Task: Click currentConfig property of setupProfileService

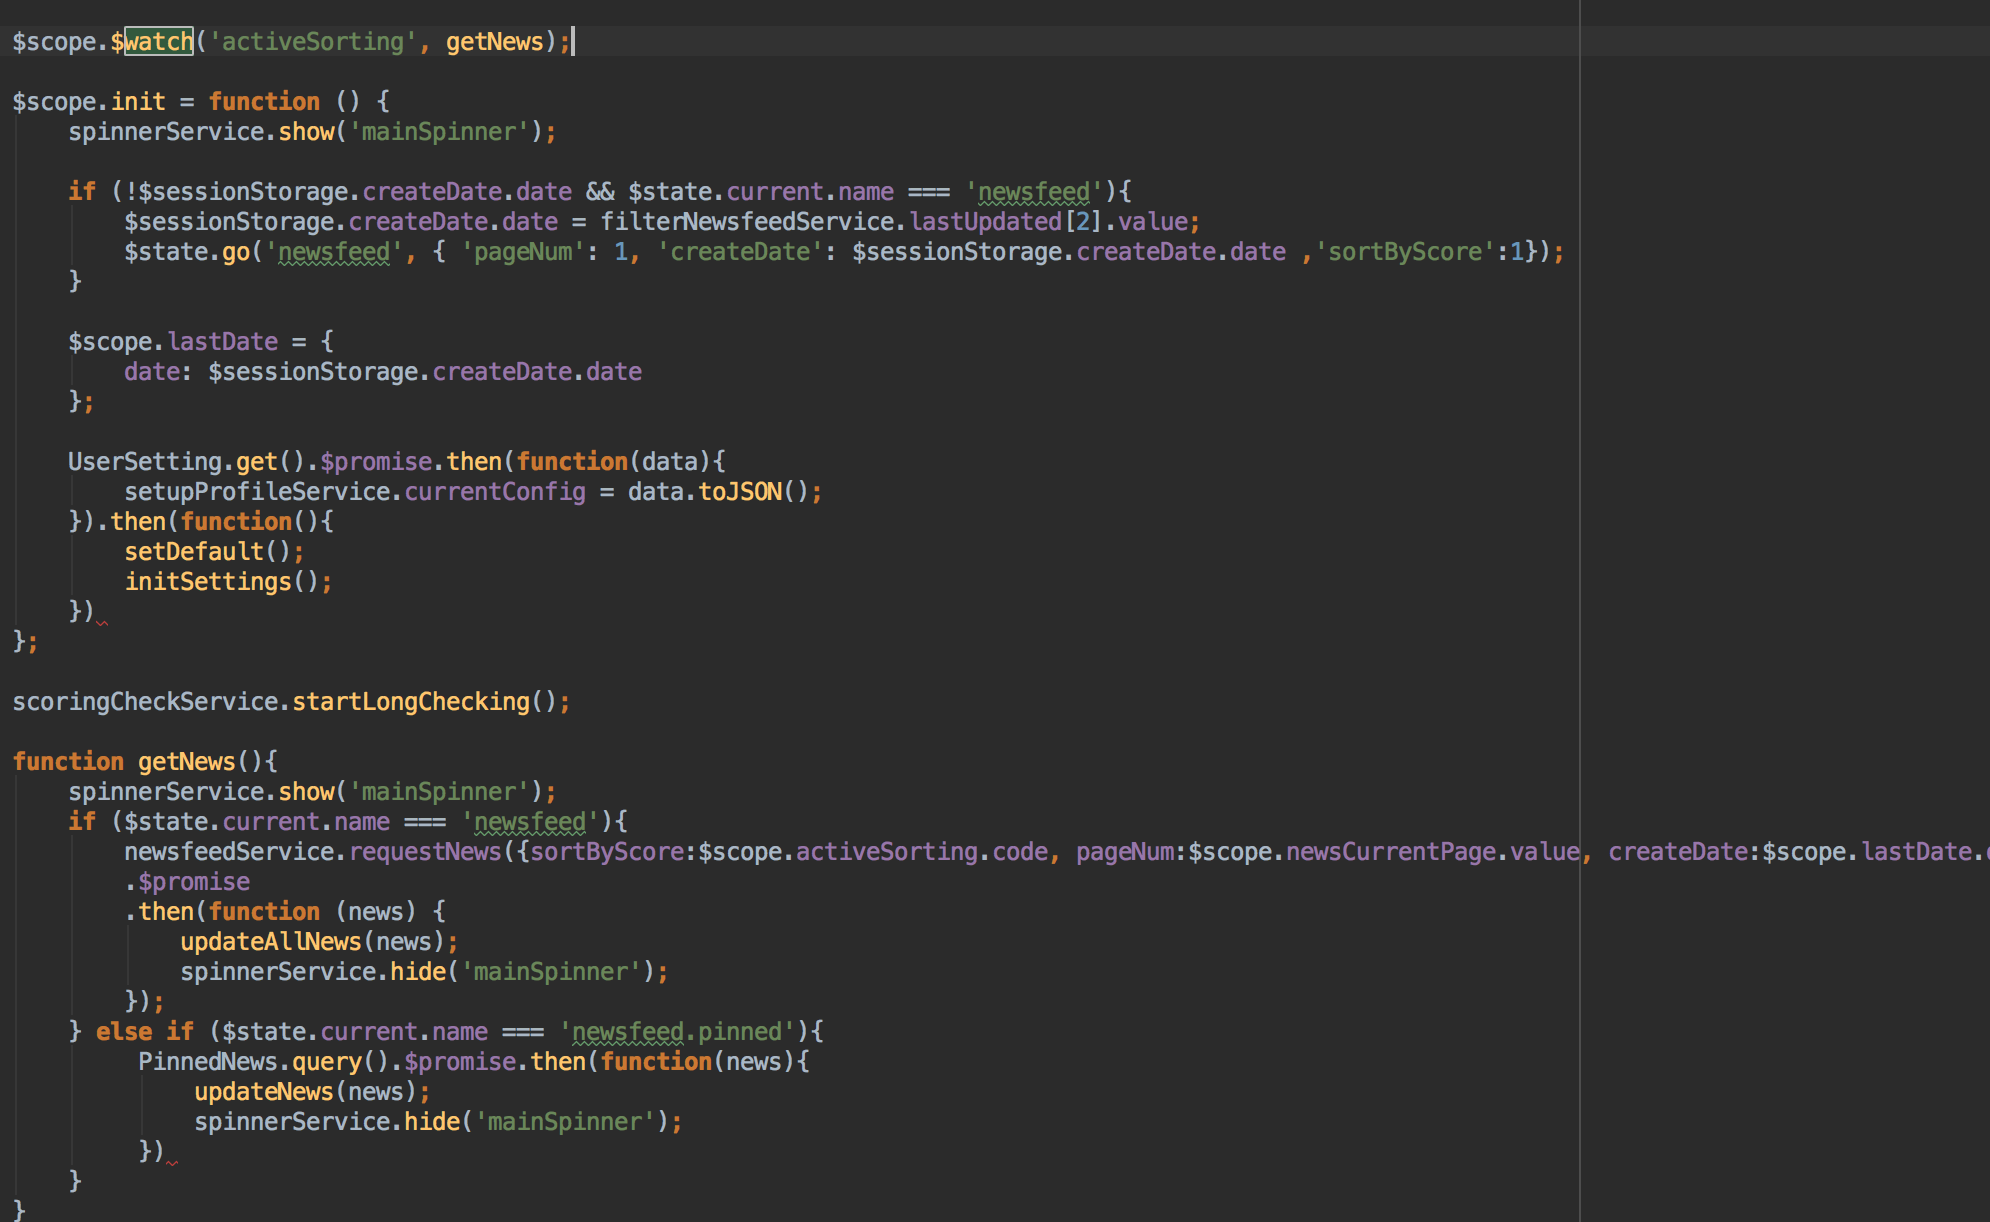Action: pos(494,492)
